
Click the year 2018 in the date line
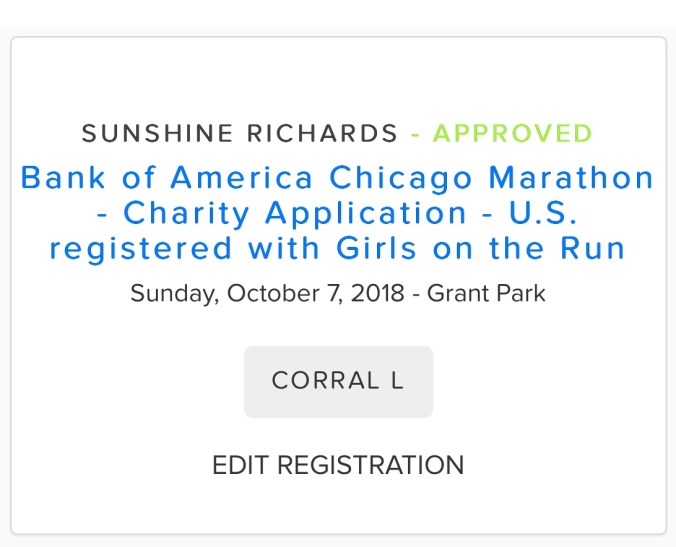[378, 294]
